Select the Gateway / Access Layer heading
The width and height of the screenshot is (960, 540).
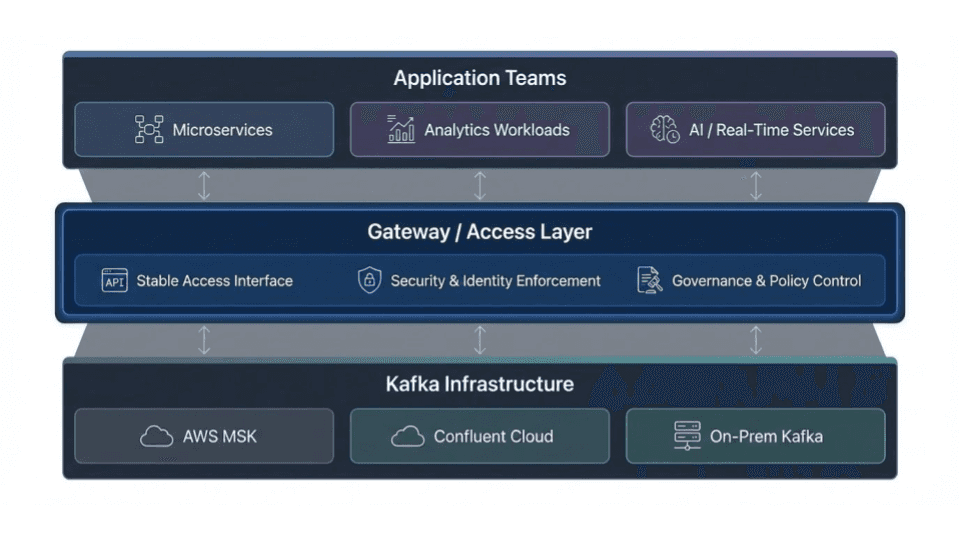pos(480,232)
